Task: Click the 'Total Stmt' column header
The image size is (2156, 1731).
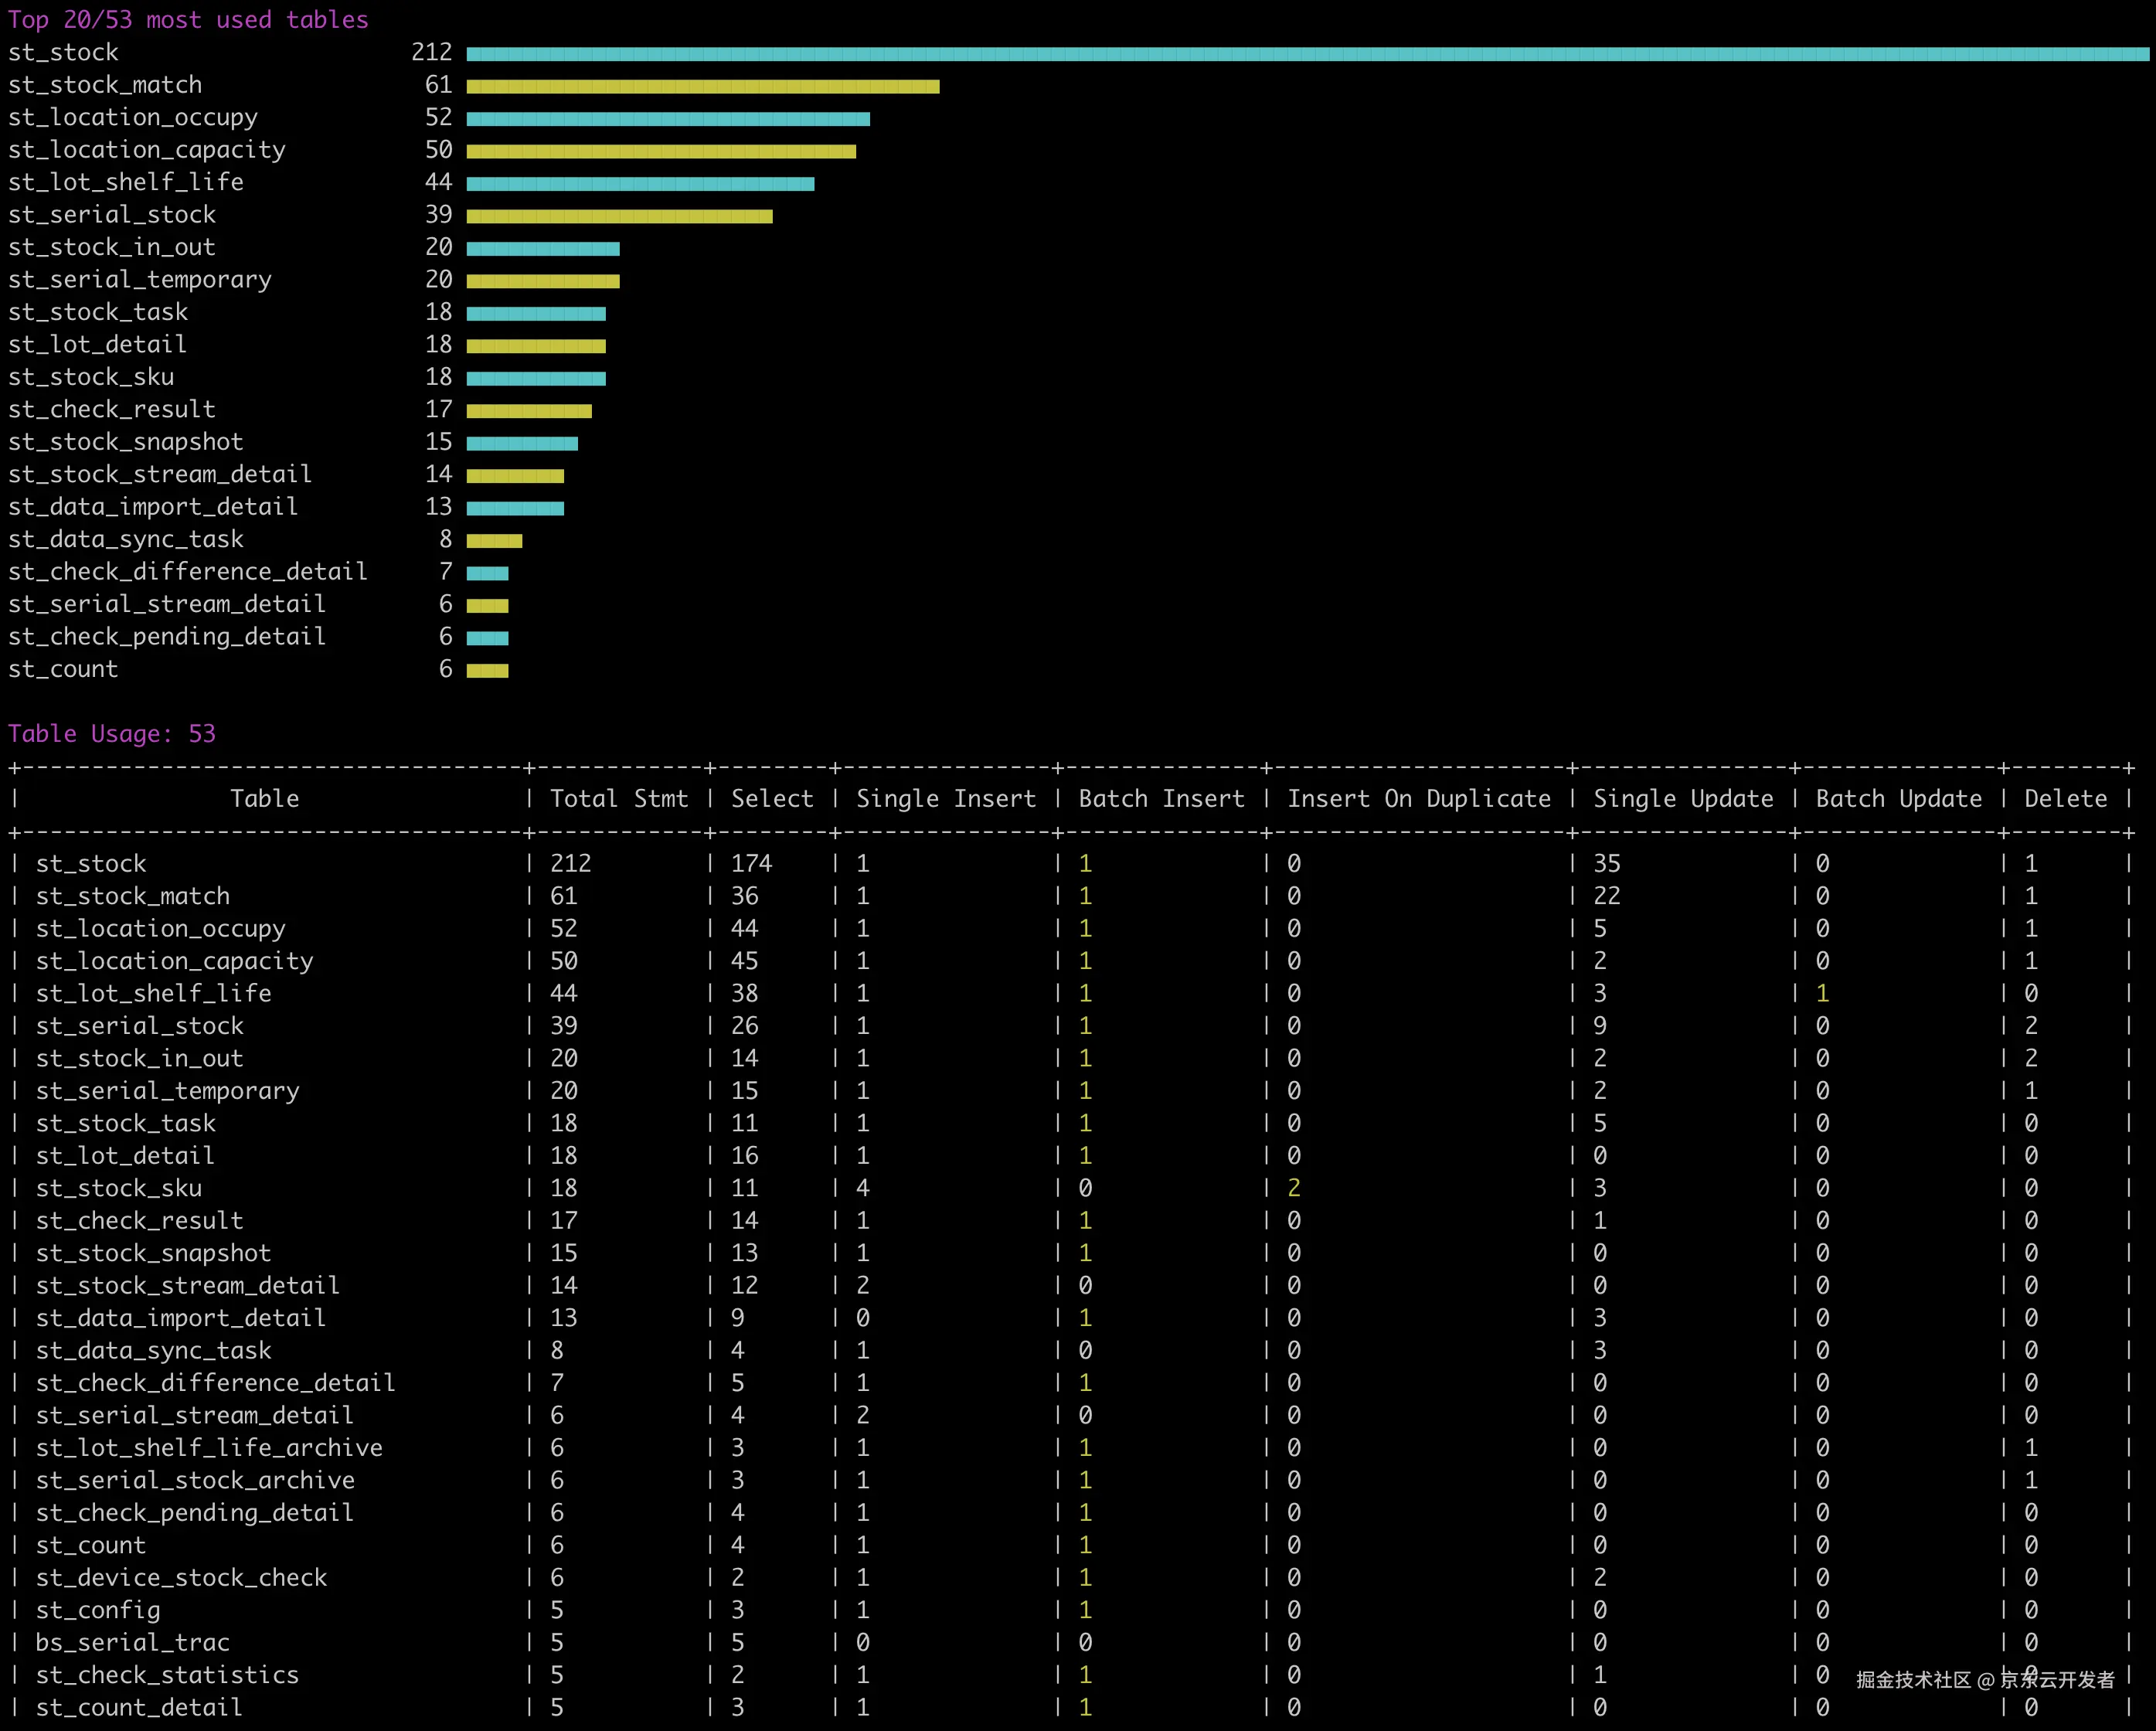Action: coord(619,799)
